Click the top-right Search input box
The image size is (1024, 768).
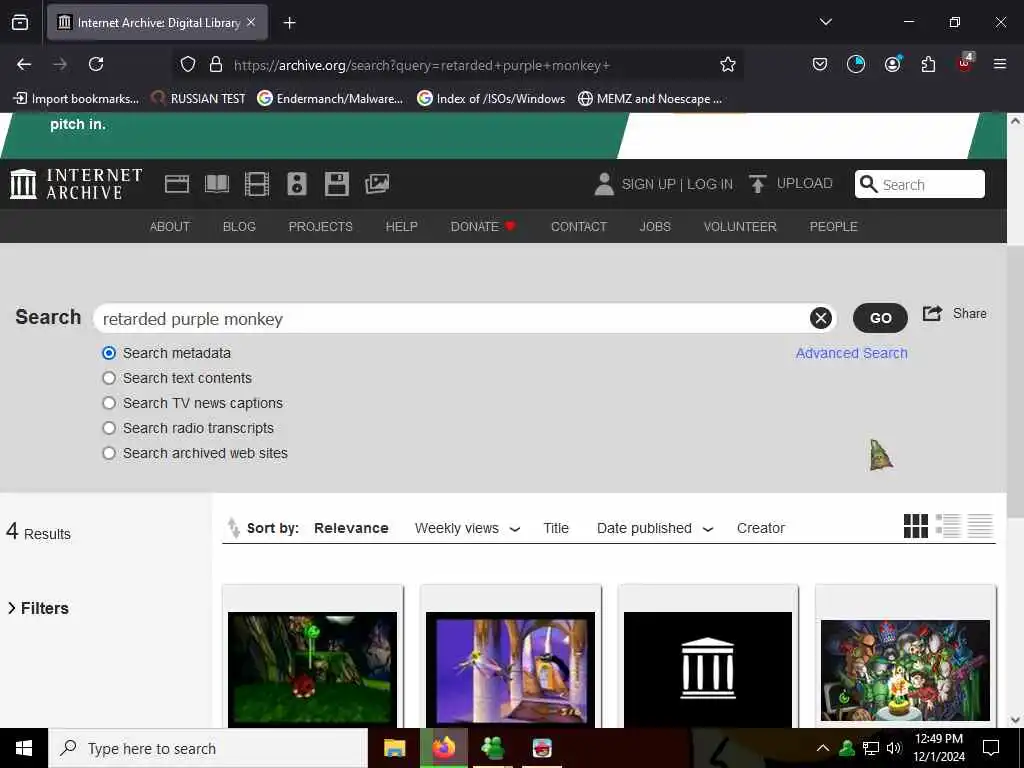pyautogui.click(x=920, y=184)
